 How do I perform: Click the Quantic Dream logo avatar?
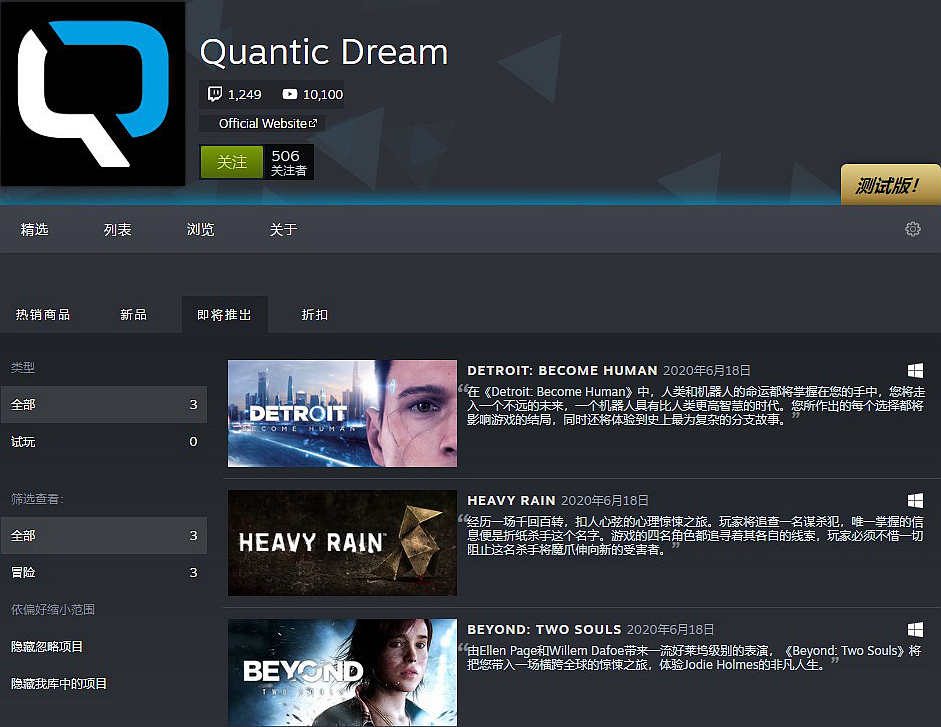[93, 94]
